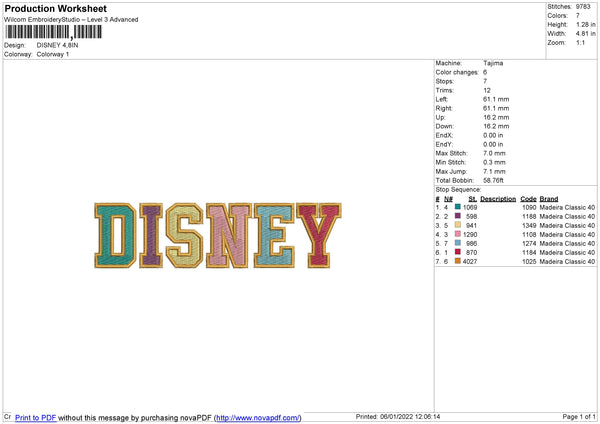The height and width of the screenshot is (424, 600).
Task: Click the stitch count 1069 in row 1
Action: coord(470,207)
